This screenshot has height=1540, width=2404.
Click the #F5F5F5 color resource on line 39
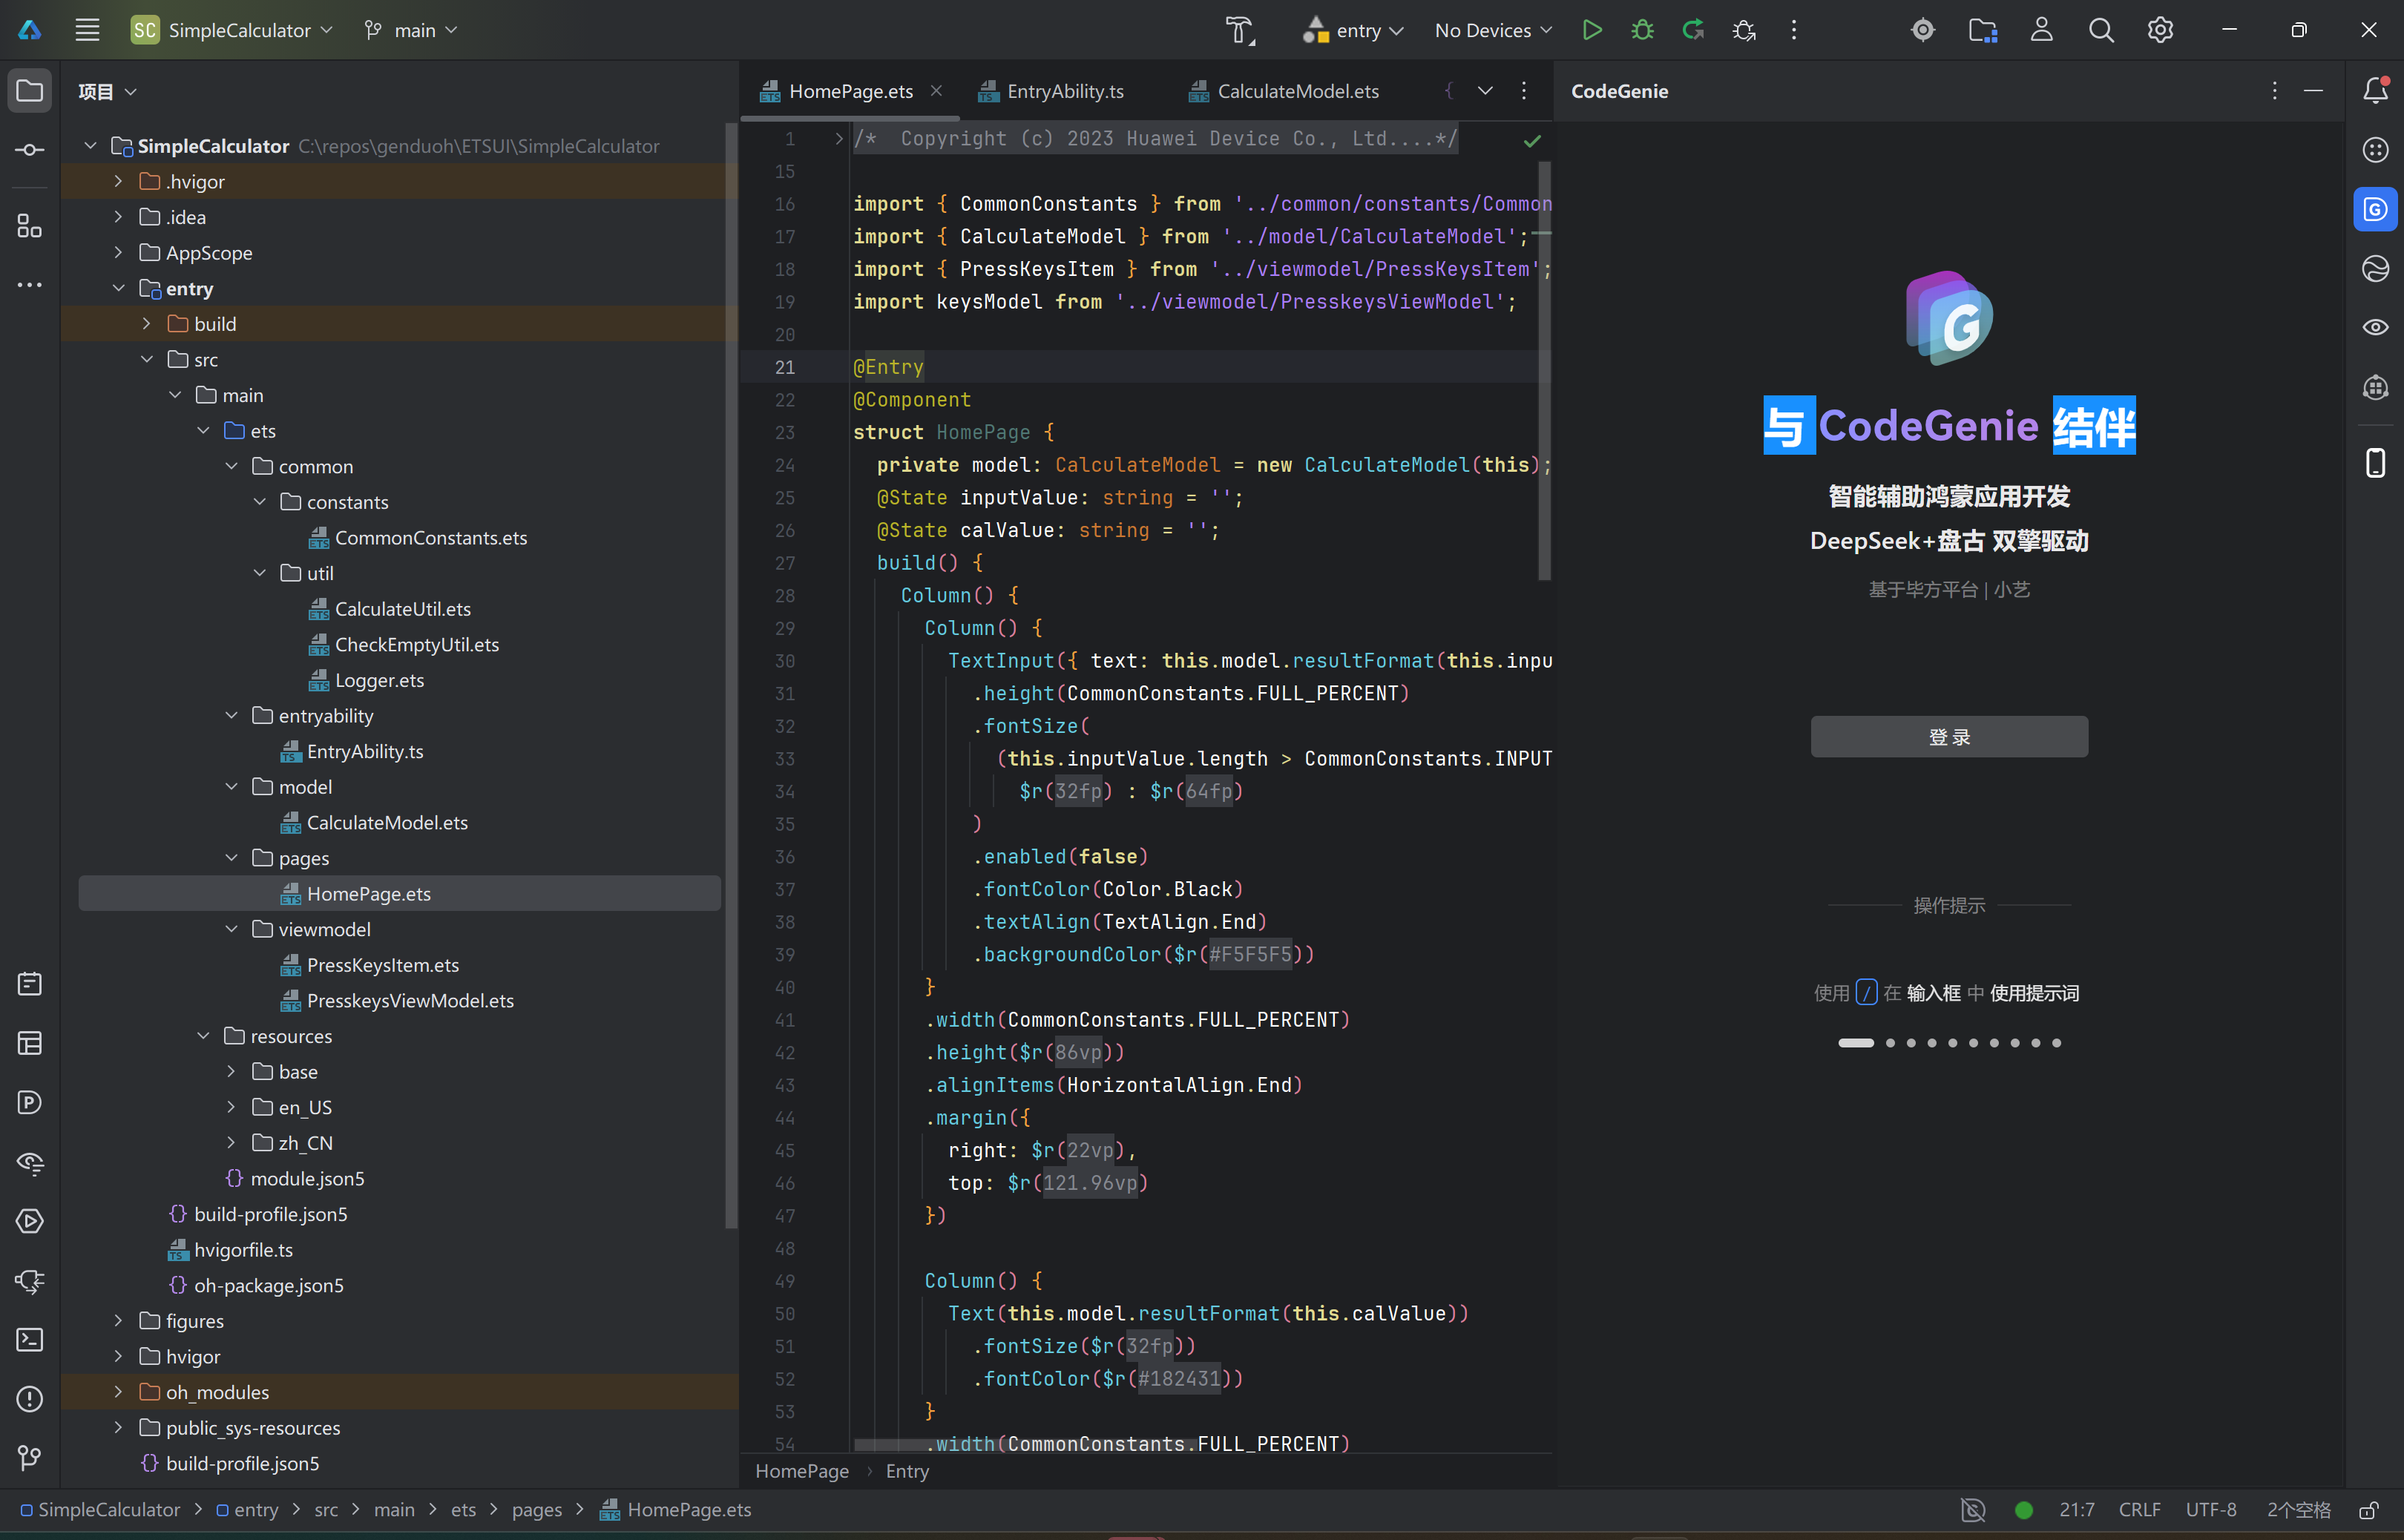point(1250,954)
